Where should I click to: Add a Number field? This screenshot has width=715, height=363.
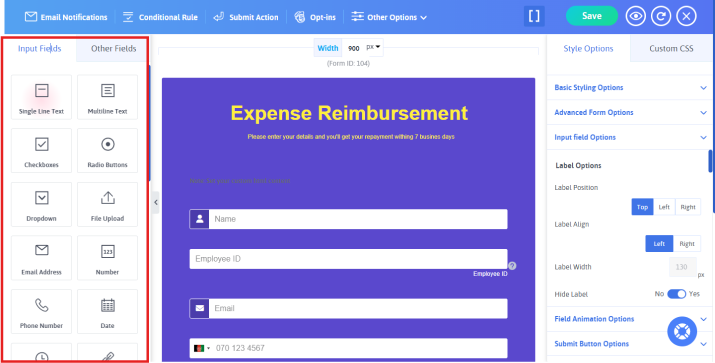point(107,258)
